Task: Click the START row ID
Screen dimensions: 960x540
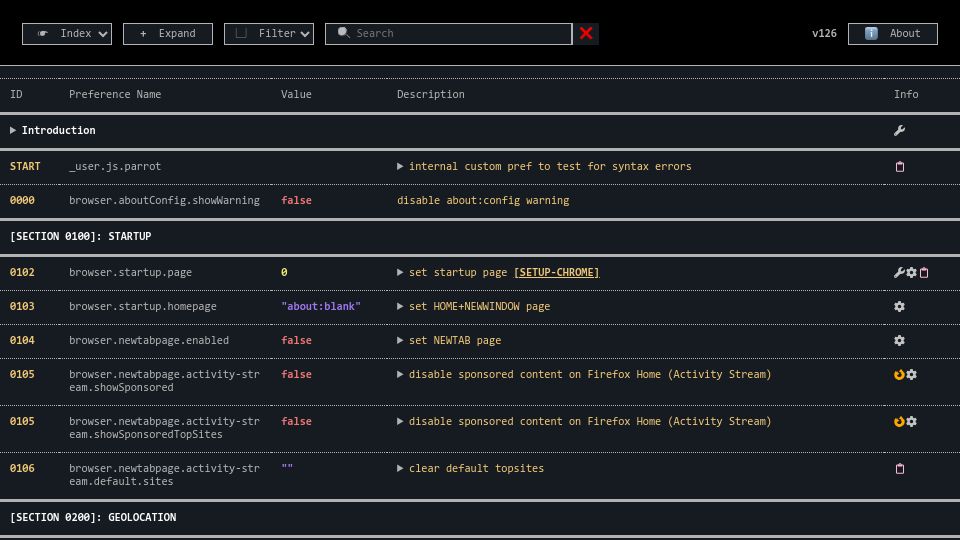Action: 25,167
